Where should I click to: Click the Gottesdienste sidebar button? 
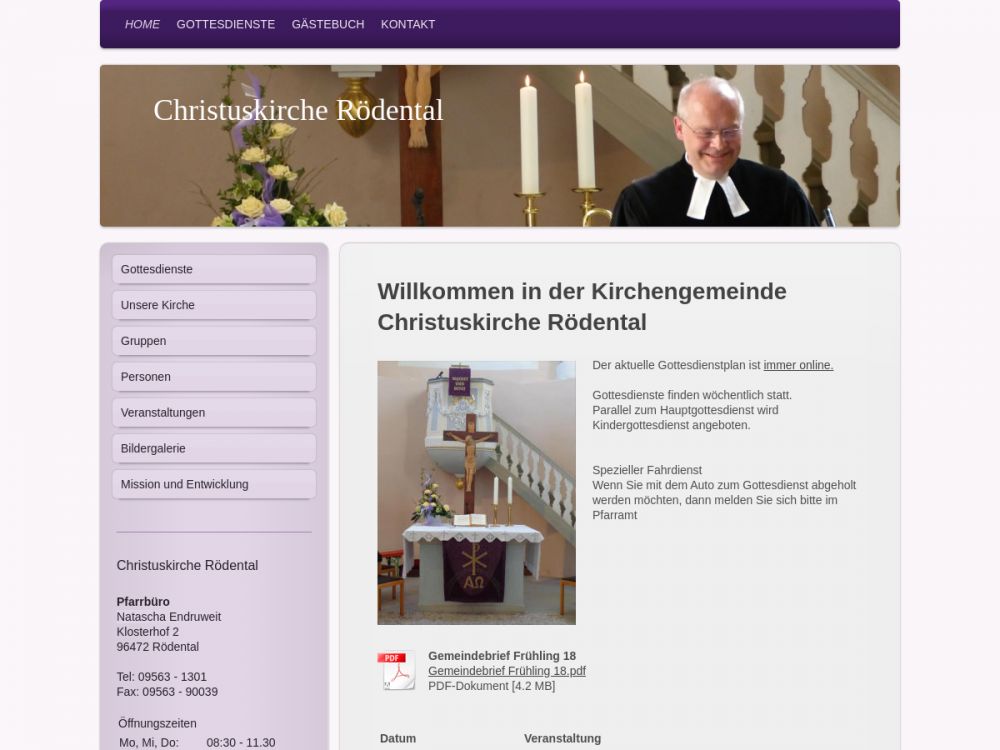[x=214, y=269]
